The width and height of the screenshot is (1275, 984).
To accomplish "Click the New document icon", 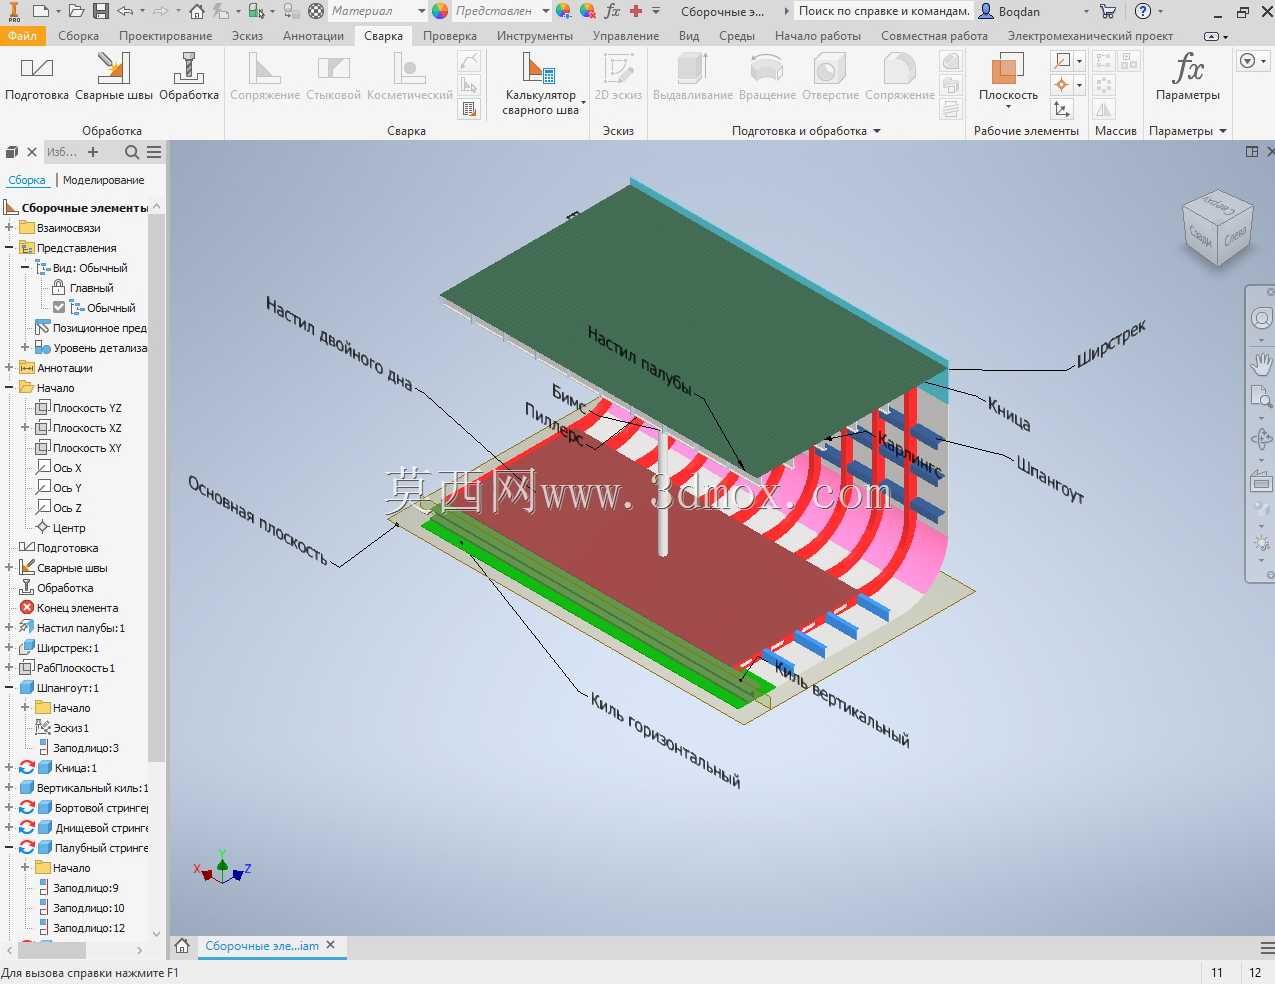I will (x=41, y=11).
